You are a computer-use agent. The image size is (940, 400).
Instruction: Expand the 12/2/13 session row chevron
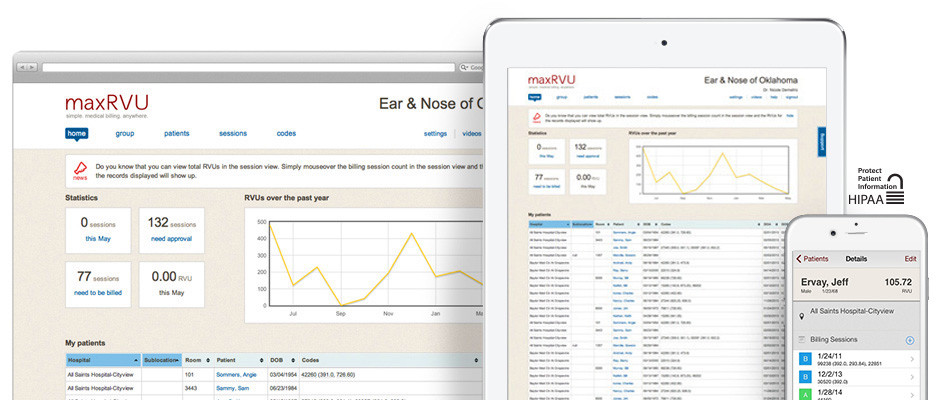[912, 377]
